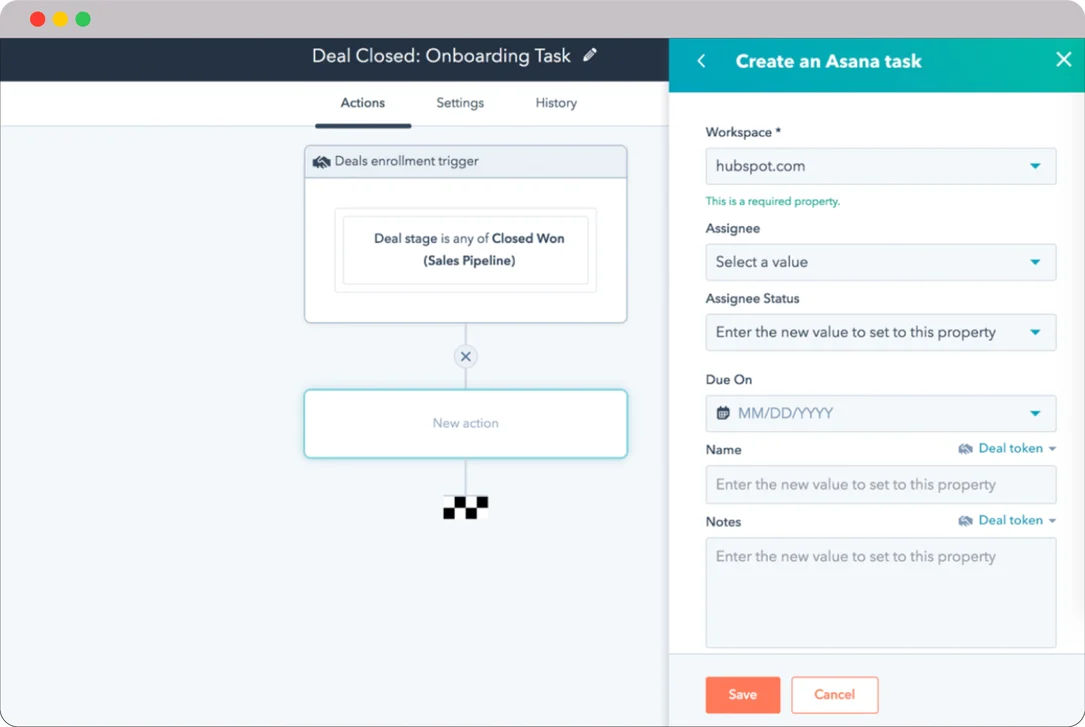This screenshot has width=1085, height=727.
Task: Click the 'Workspace *' field label
Action: coord(743,132)
